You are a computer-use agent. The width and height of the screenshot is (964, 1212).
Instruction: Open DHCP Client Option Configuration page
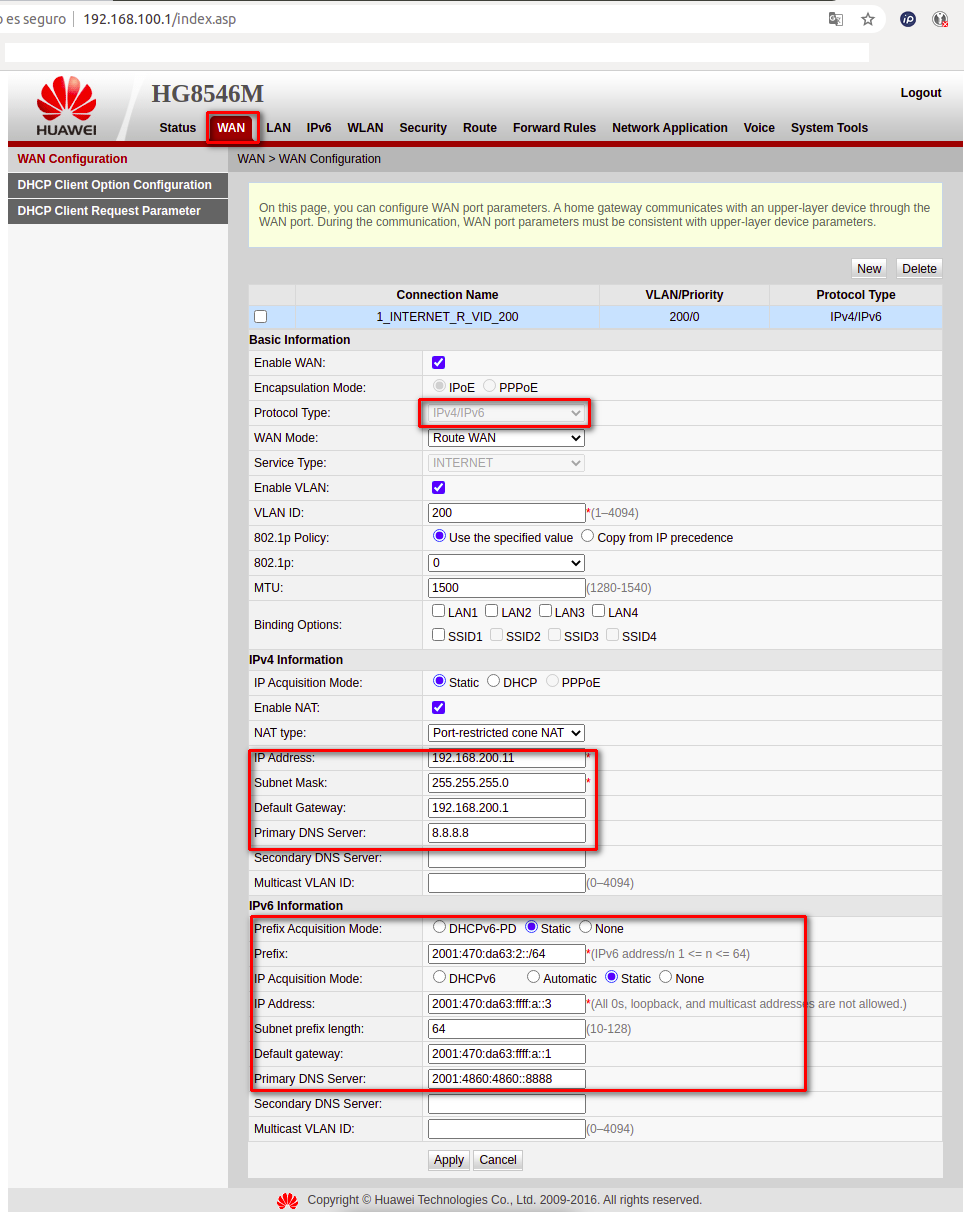tap(115, 185)
